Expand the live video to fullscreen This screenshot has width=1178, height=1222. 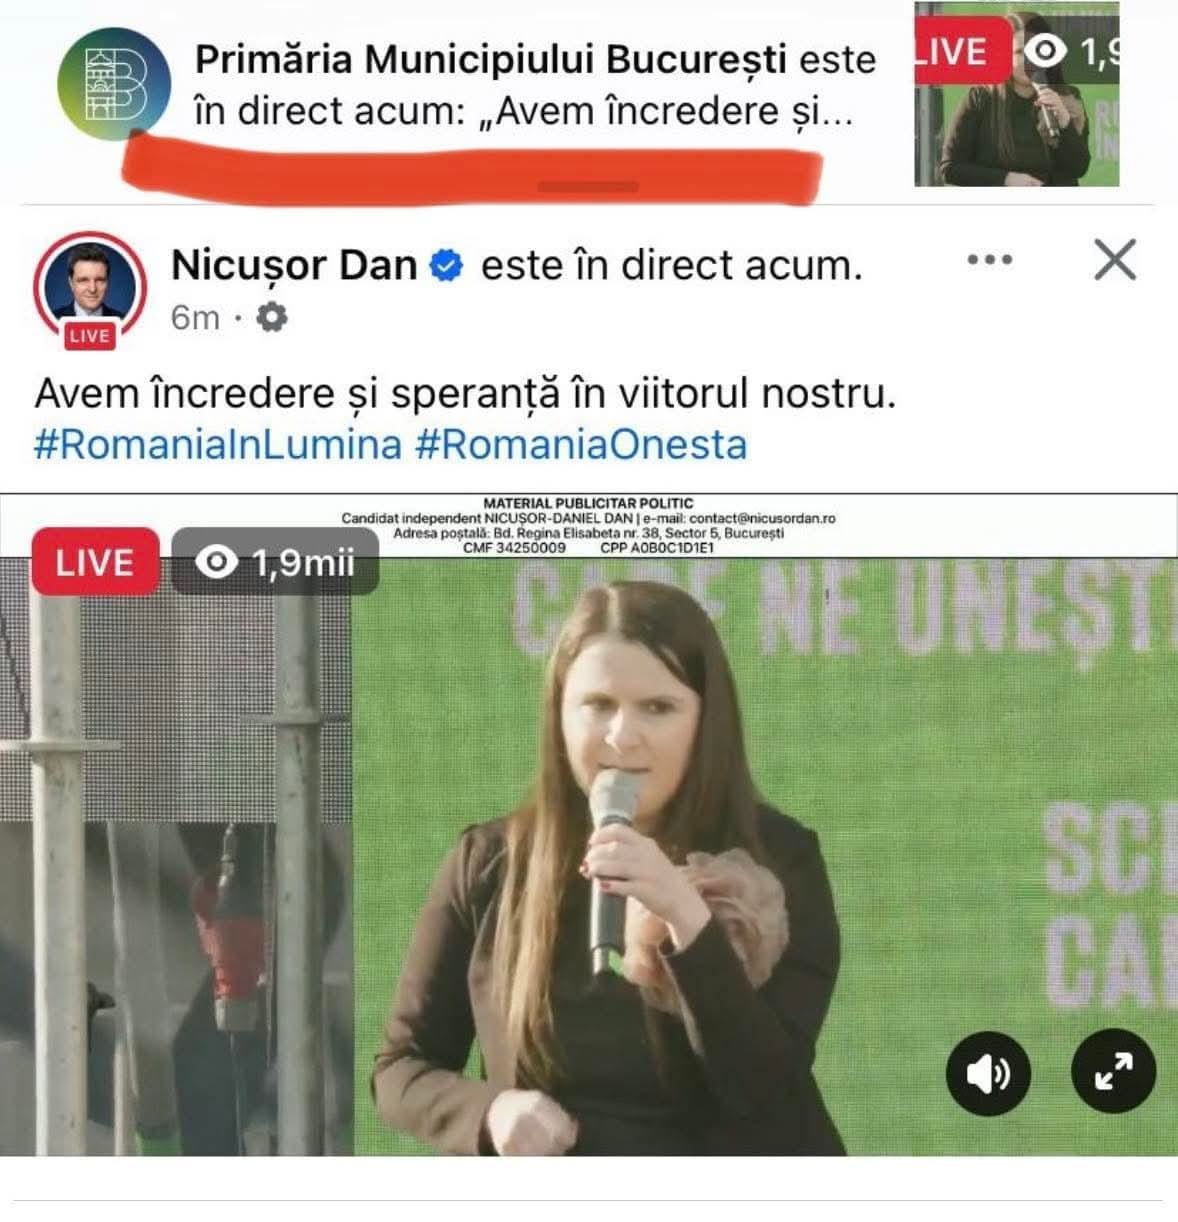1113,1071
